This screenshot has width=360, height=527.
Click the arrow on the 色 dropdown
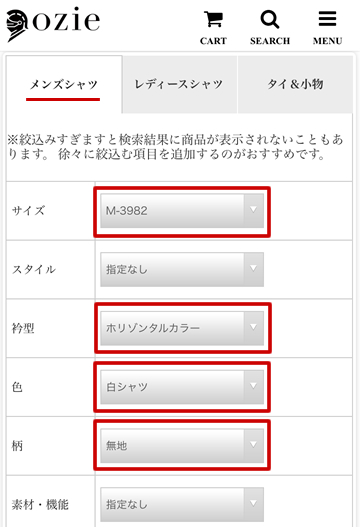tap(253, 387)
